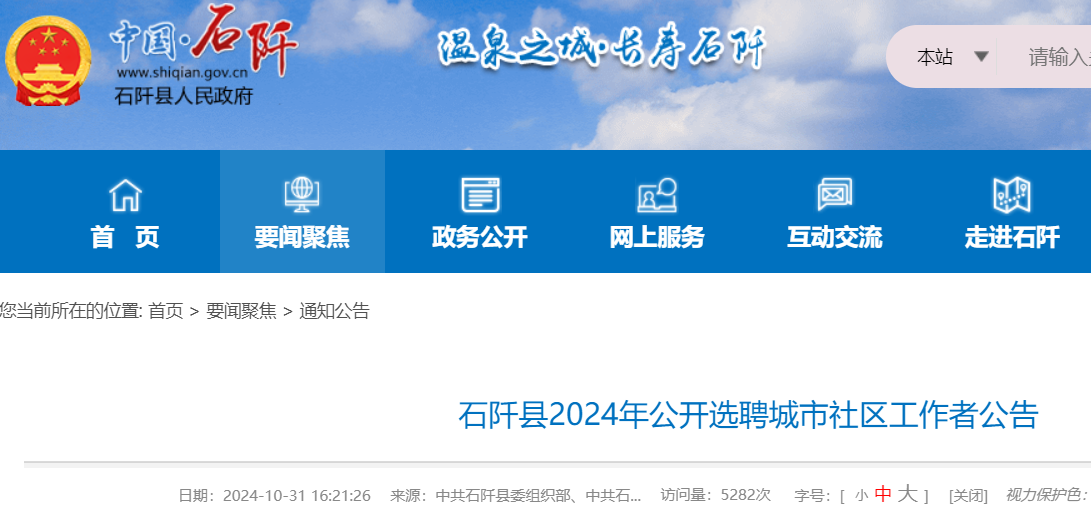Set font size to medium (中)

point(883,494)
